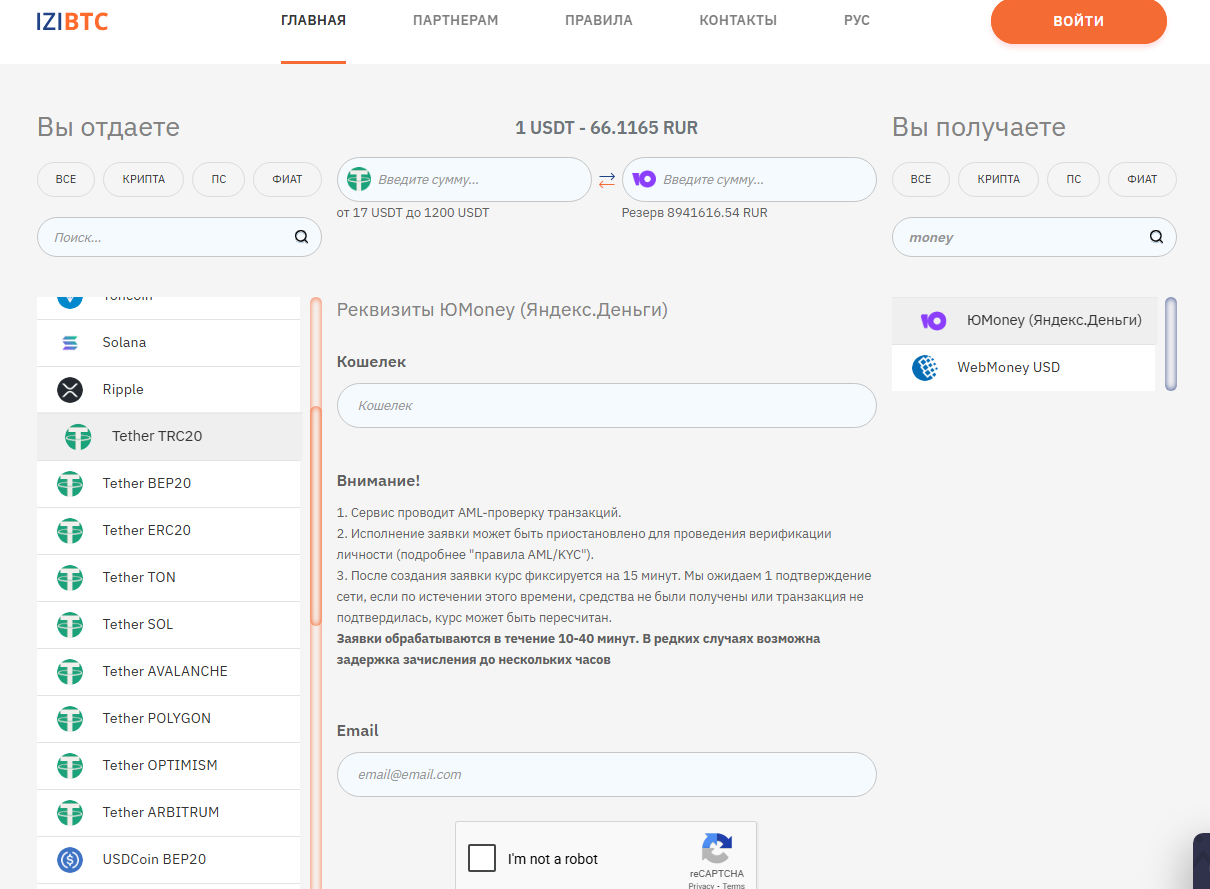Open the ПАРТНЕРАМ menu item
The height and width of the screenshot is (889, 1210).
(455, 20)
